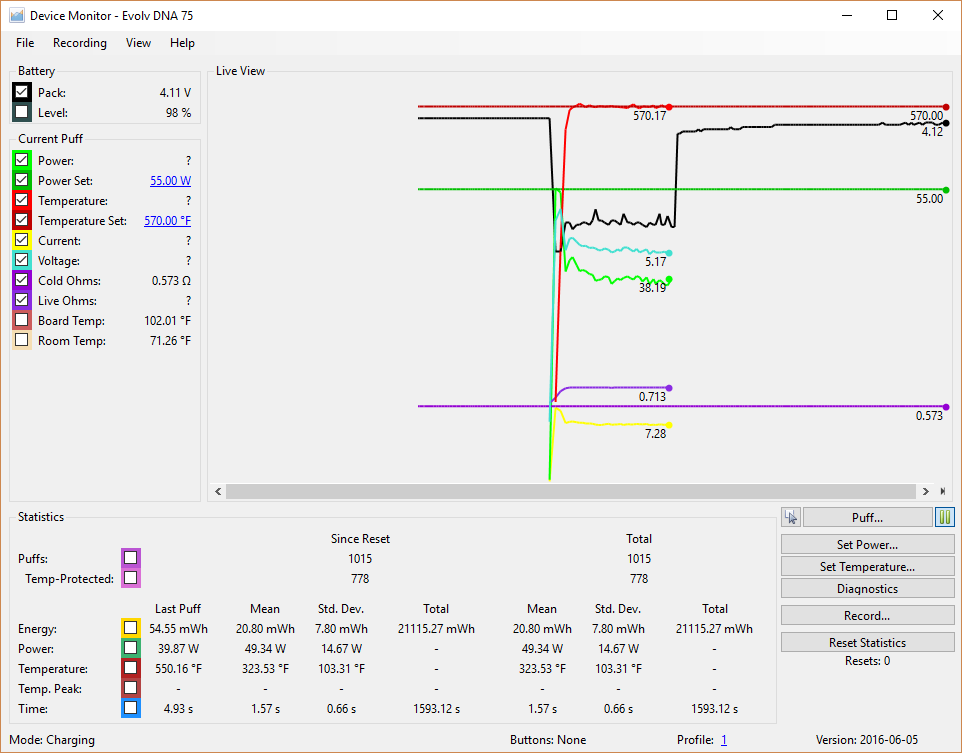The width and height of the screenshot is (962, 753).
Task: Click the Live View horizontal scrollbar
Action: point(570,491)
